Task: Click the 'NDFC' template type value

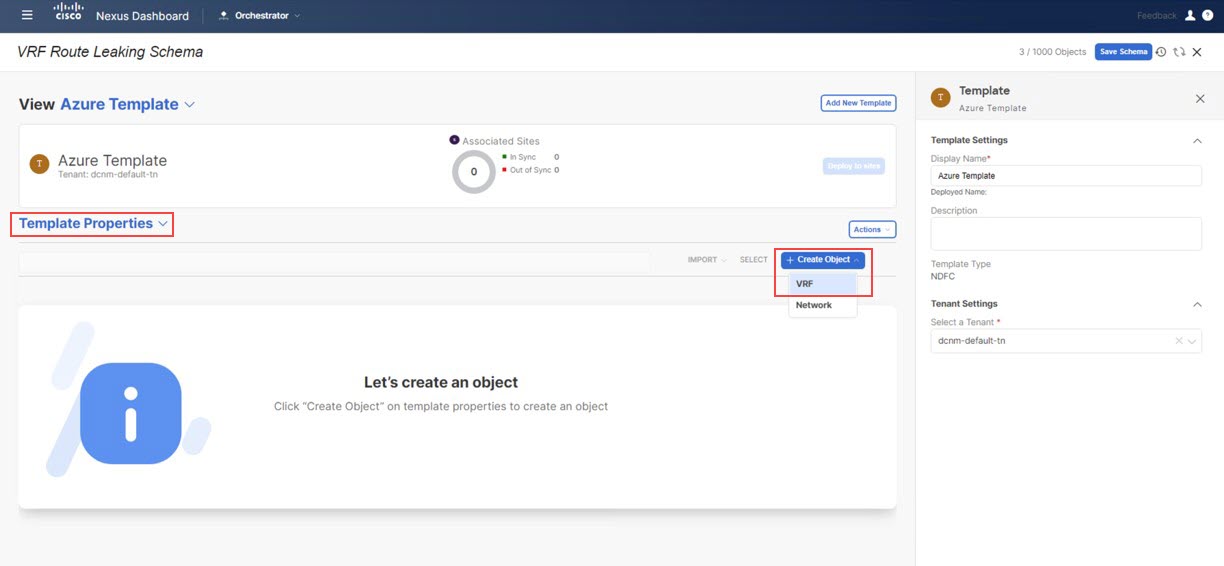Action: [x=943, y=277]
